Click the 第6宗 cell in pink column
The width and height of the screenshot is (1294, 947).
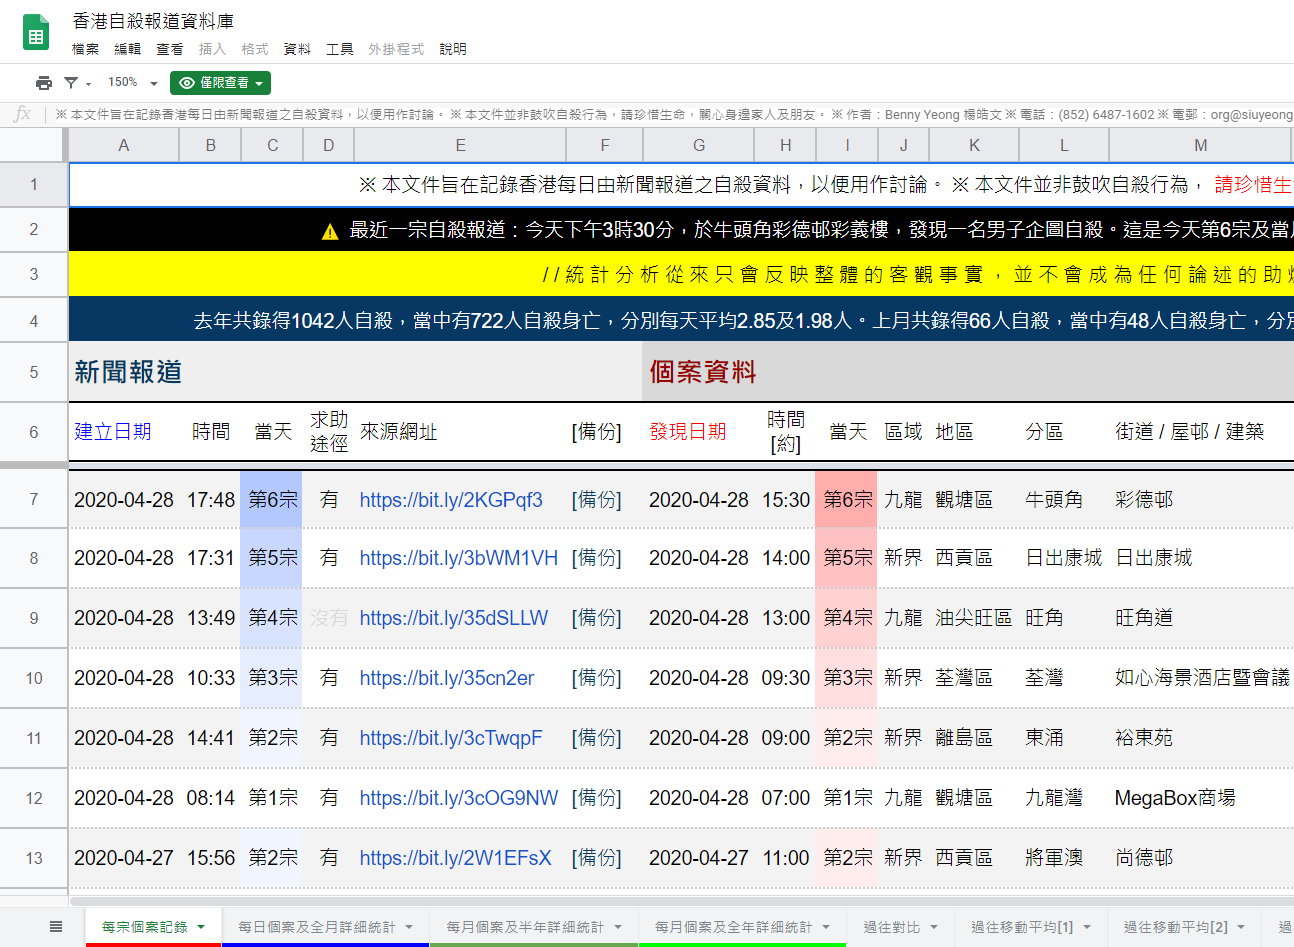847,500
